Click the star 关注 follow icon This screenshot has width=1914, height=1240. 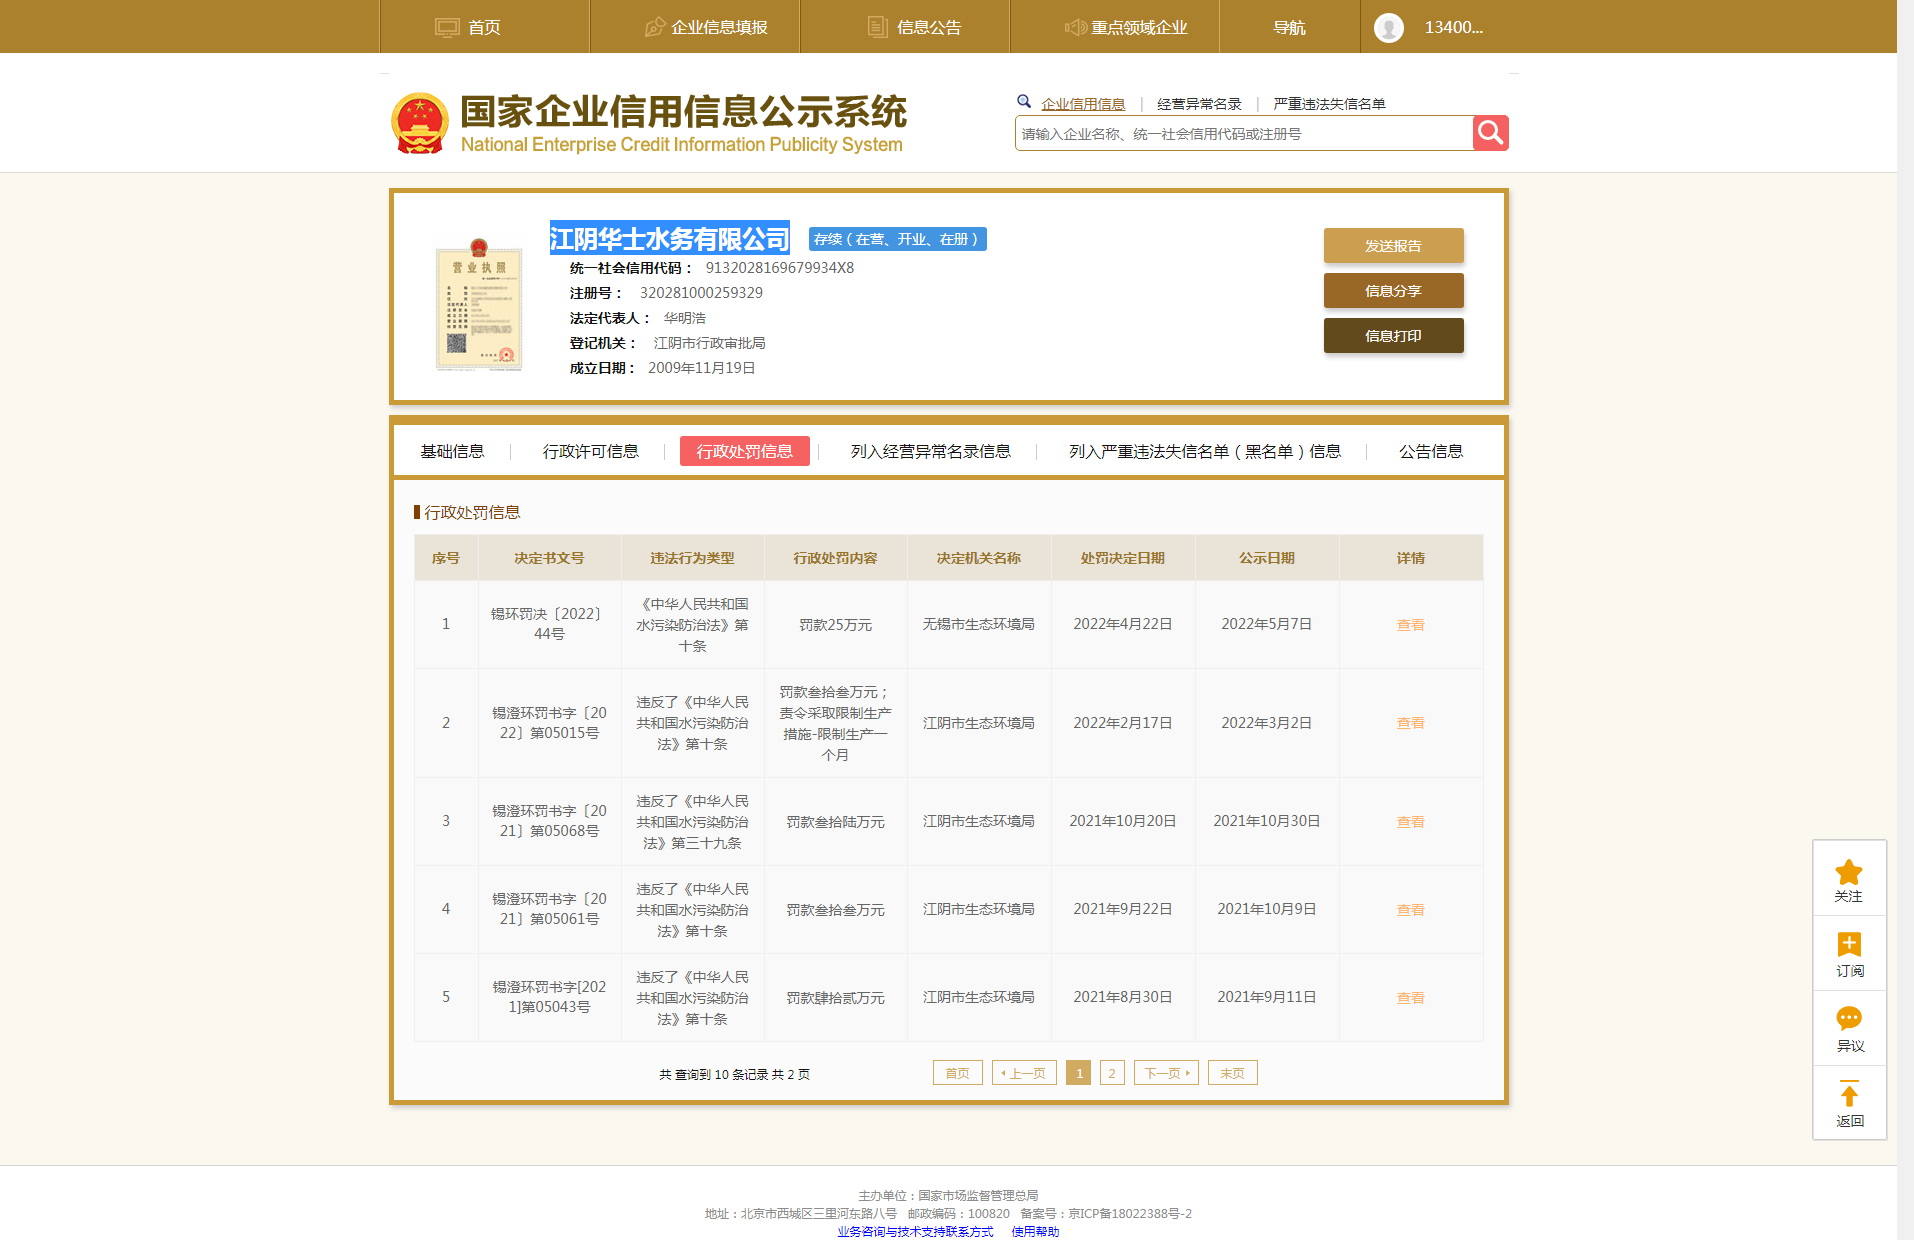coord(1849,872)
